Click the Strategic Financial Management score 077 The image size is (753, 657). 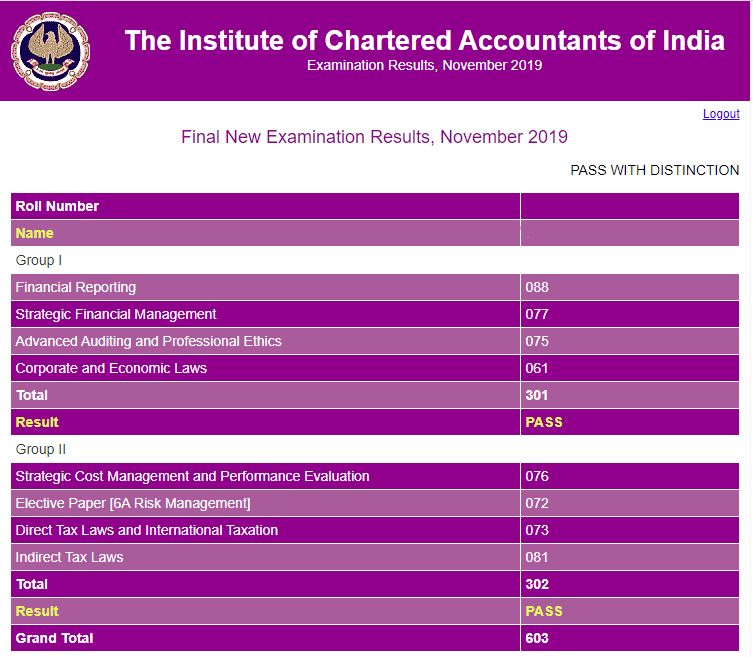tap(537, 314)
